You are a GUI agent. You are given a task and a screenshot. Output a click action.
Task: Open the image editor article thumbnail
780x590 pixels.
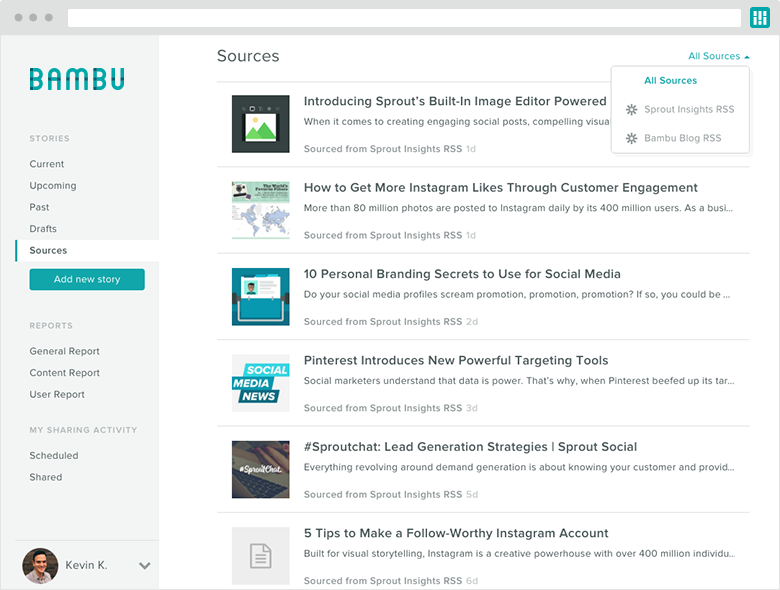tap(261, 124)
